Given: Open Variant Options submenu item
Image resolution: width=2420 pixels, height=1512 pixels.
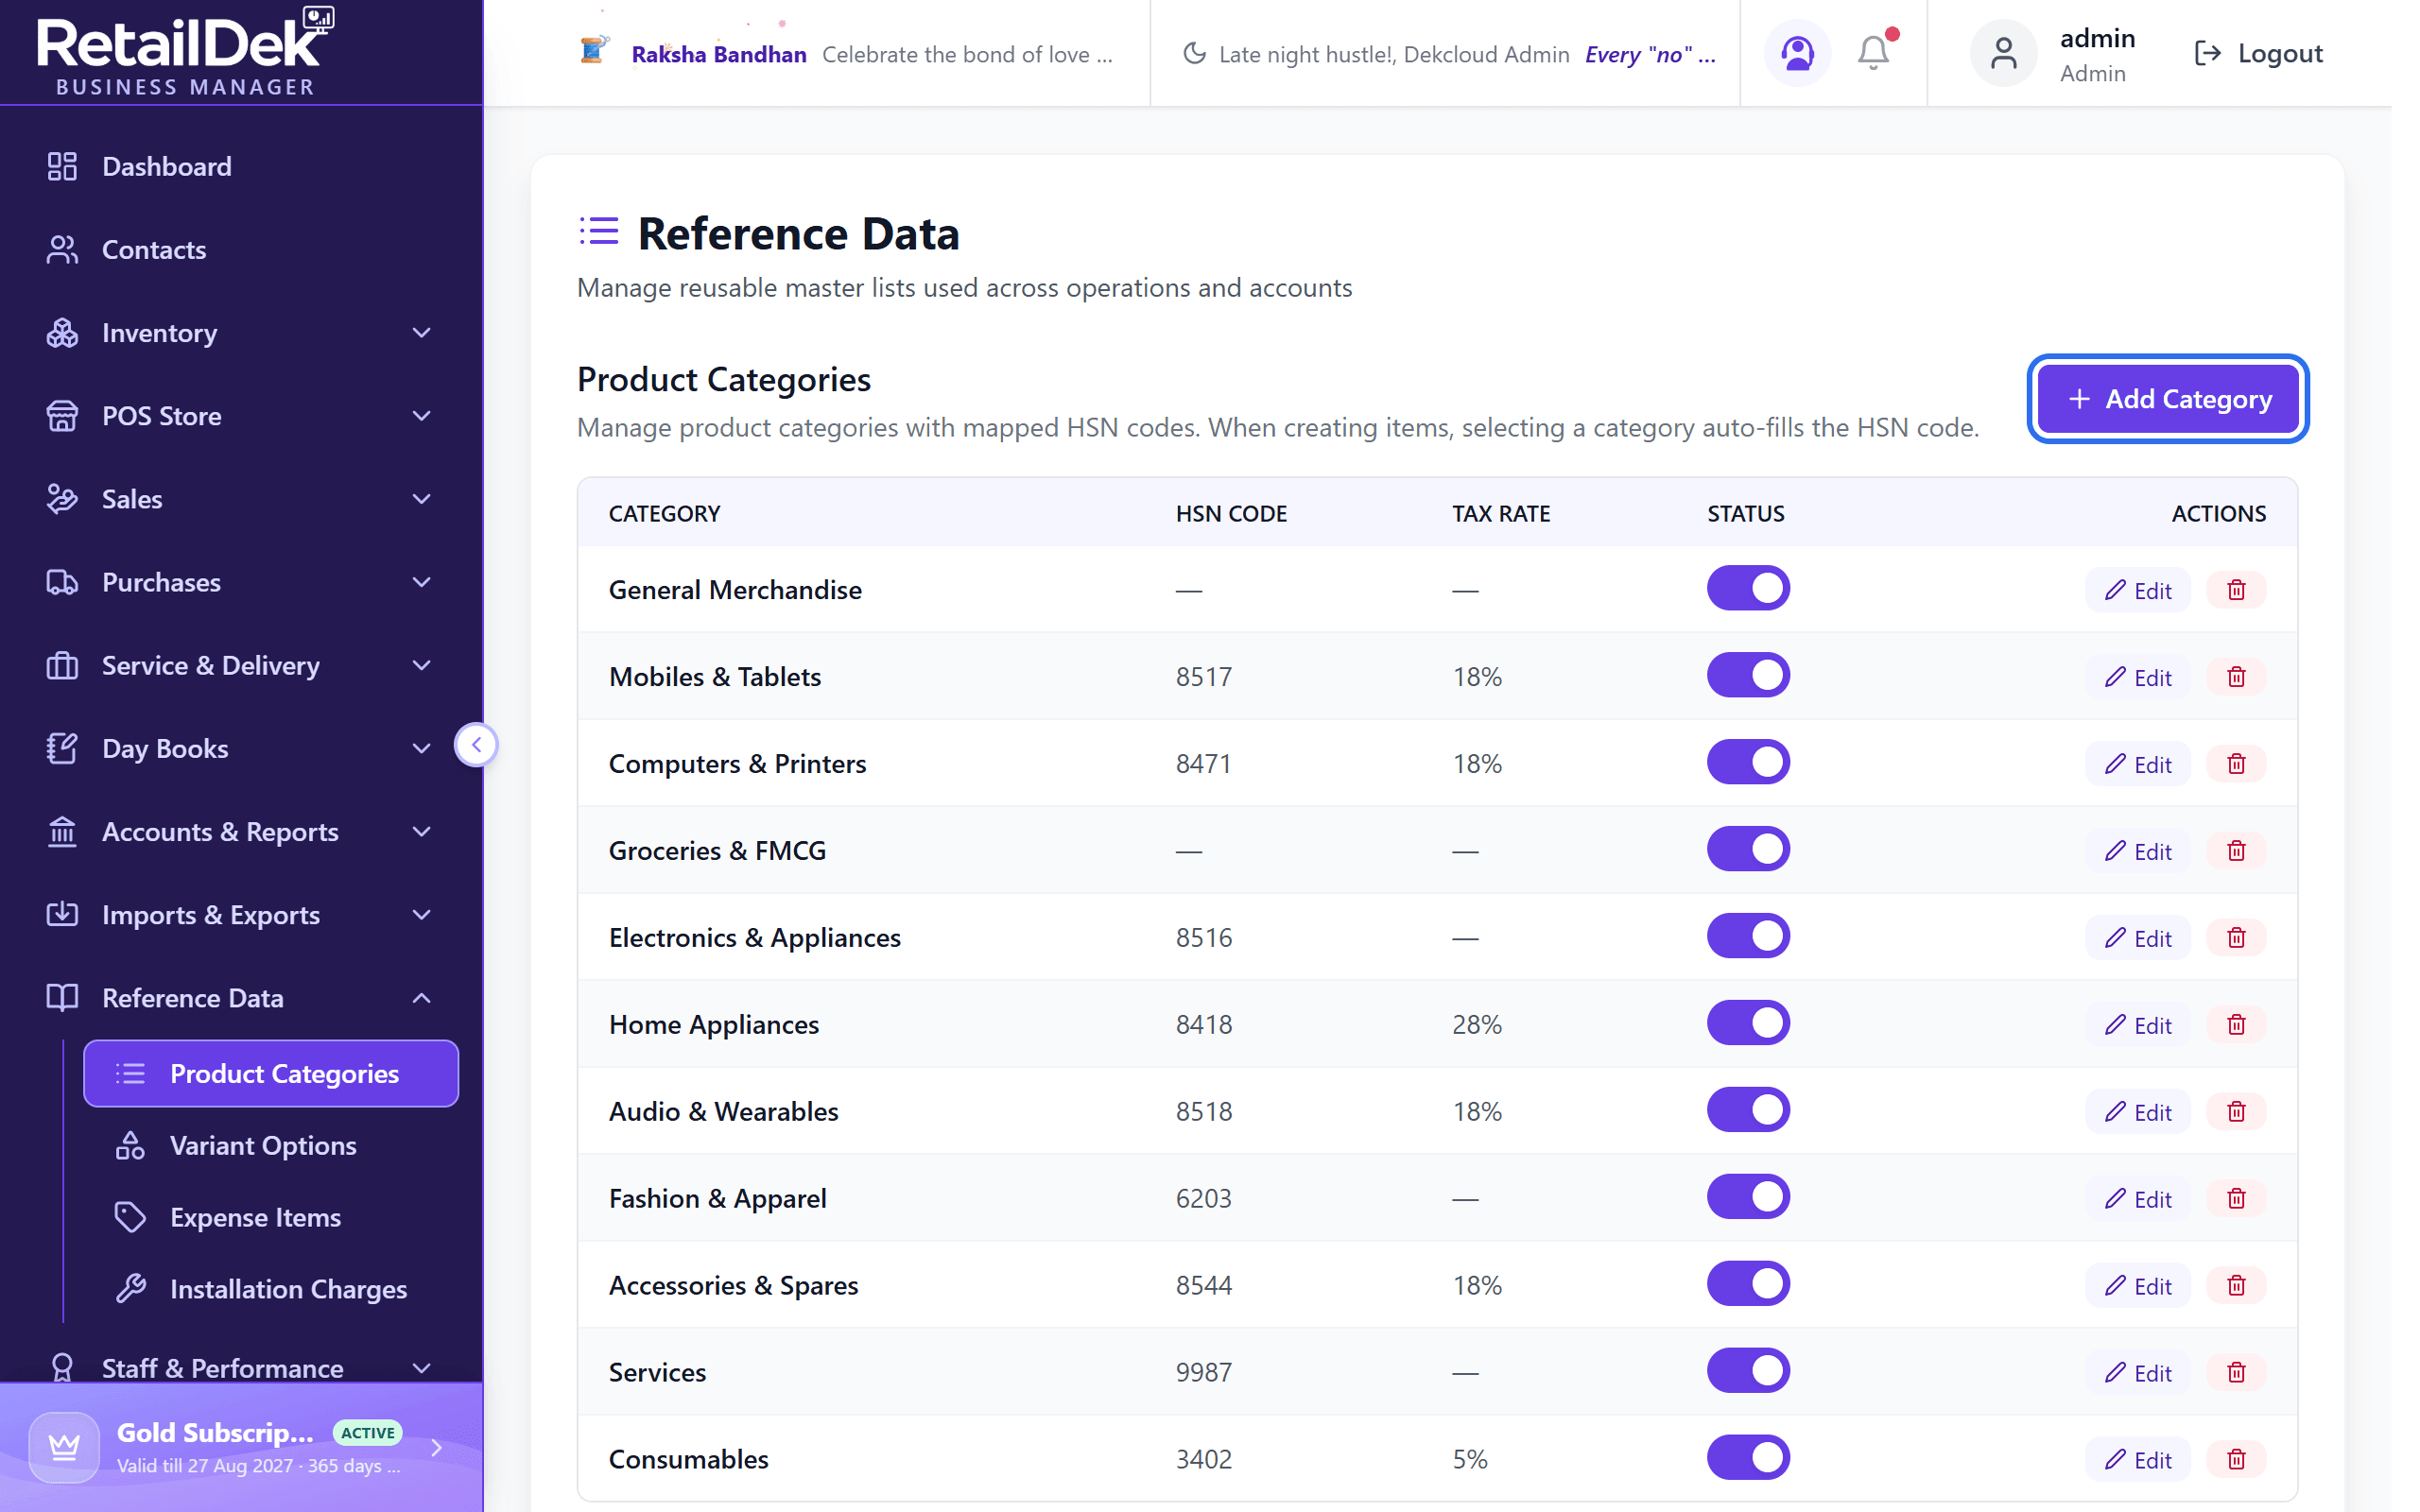Looking at the screenshot, I should (x=270, y=1146).
